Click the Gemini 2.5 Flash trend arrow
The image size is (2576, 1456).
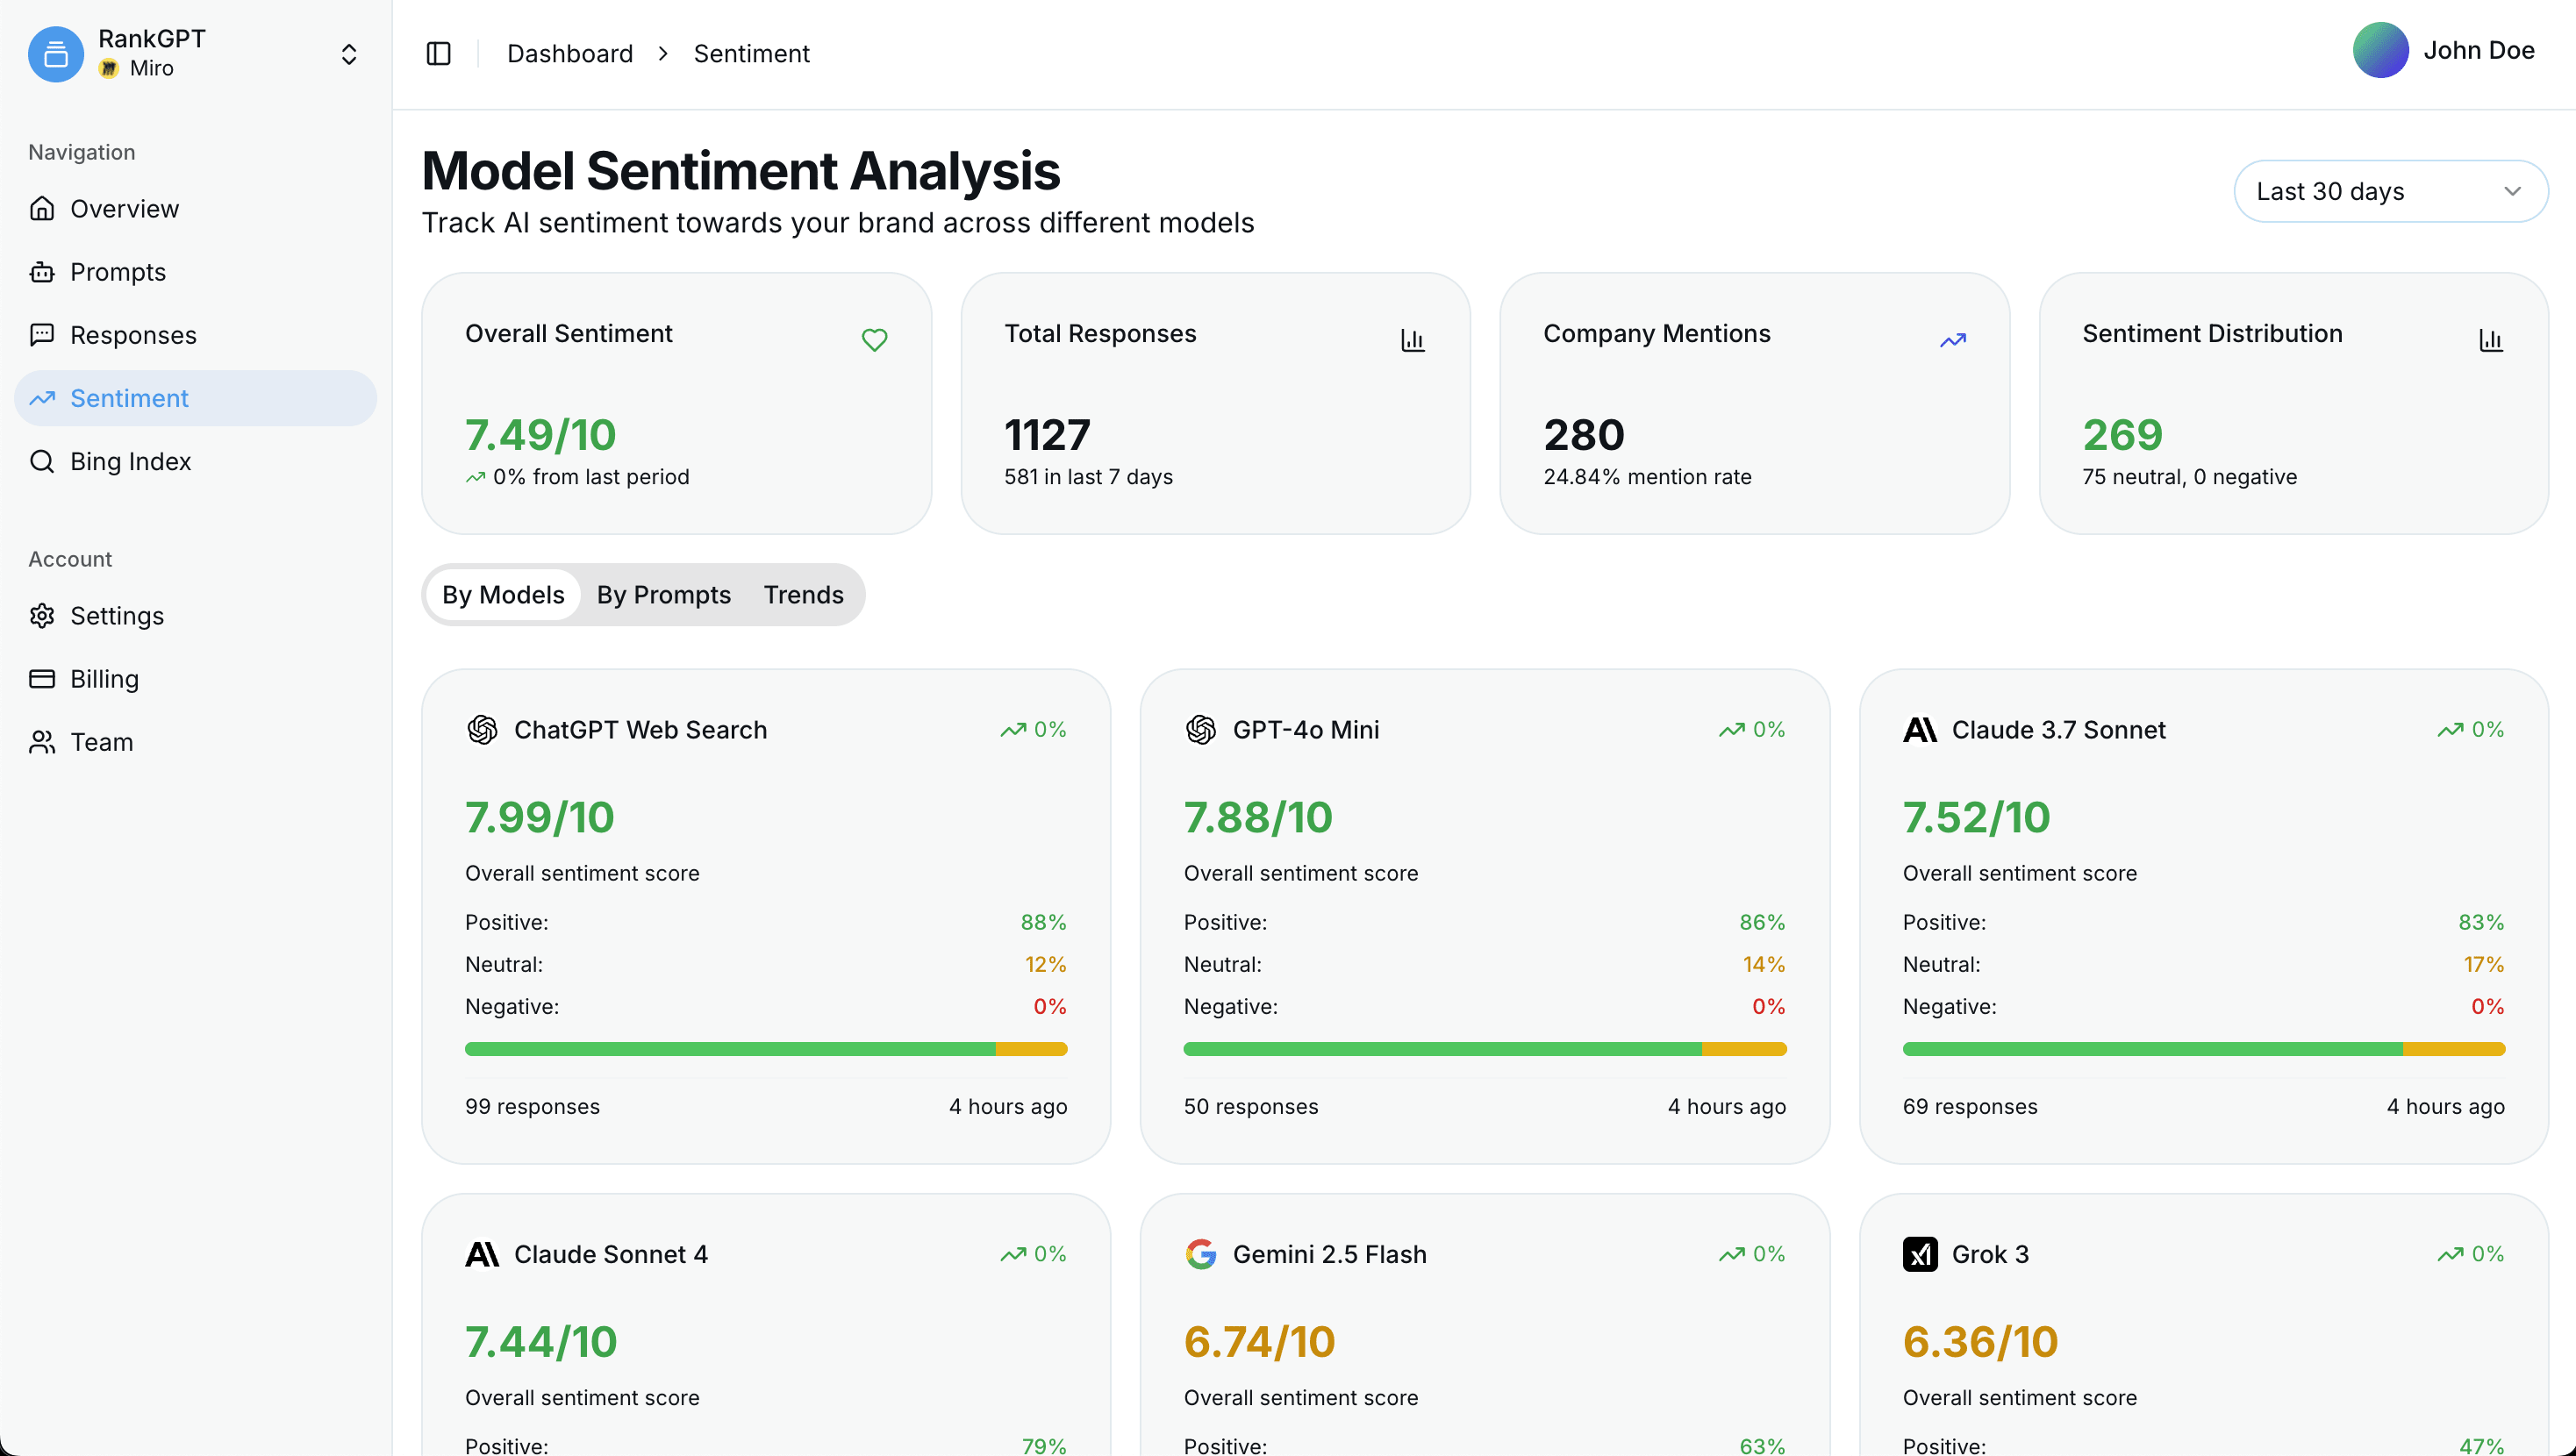point(1732,1254)
